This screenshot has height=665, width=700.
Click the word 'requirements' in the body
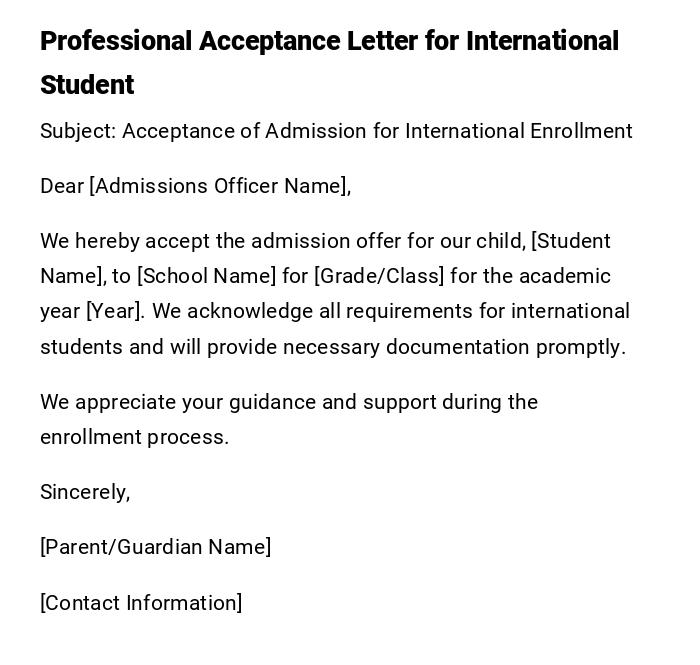tap(410, 311)
